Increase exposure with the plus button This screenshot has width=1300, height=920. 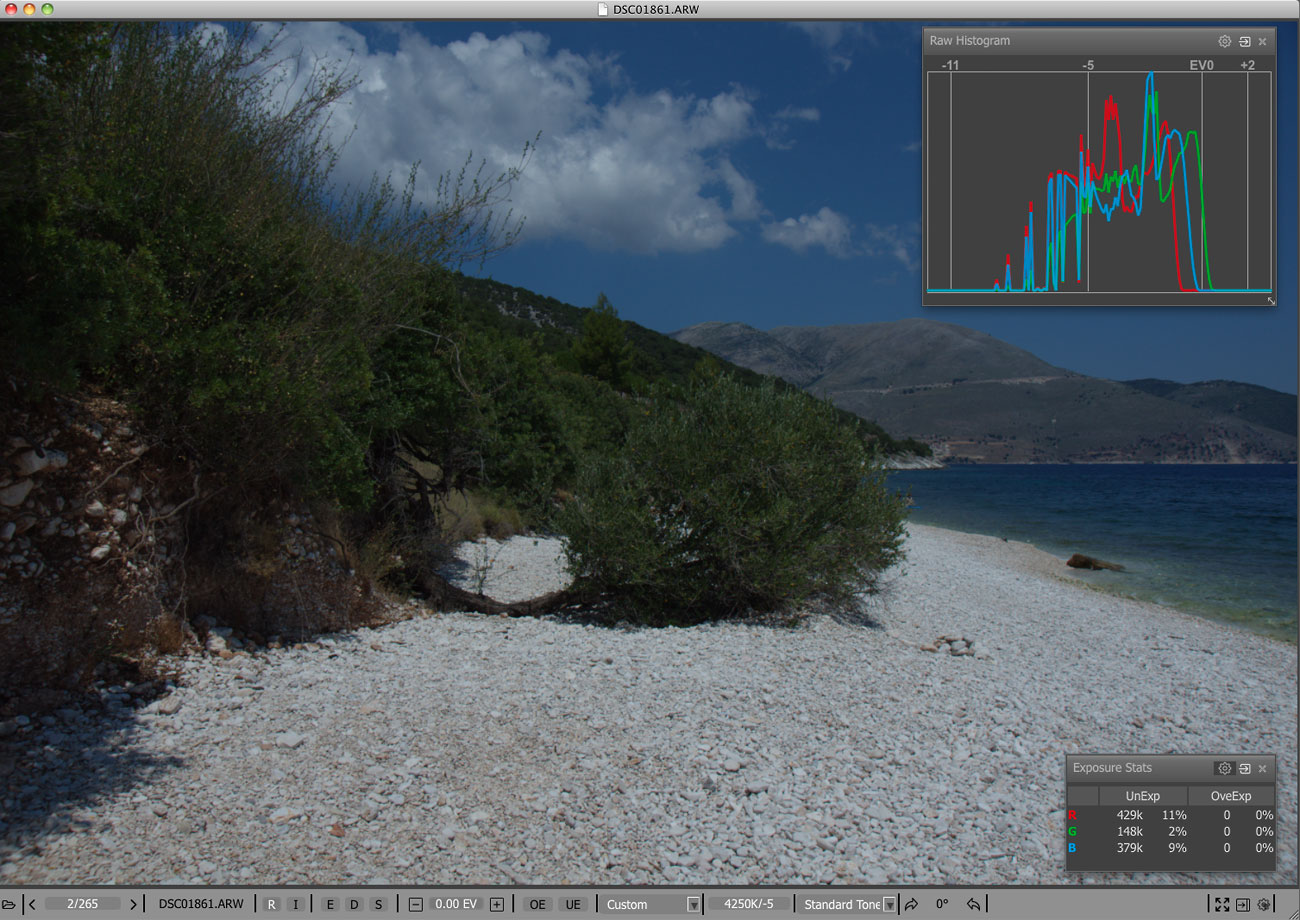coord(497,904)
